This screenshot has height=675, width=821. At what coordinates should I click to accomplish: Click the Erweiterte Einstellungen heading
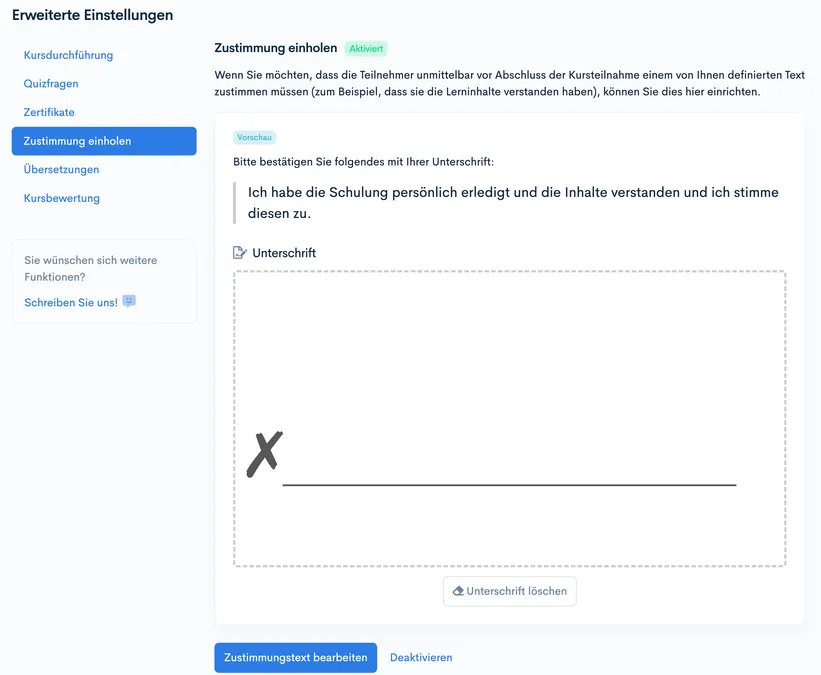click(x=93, y=15)
